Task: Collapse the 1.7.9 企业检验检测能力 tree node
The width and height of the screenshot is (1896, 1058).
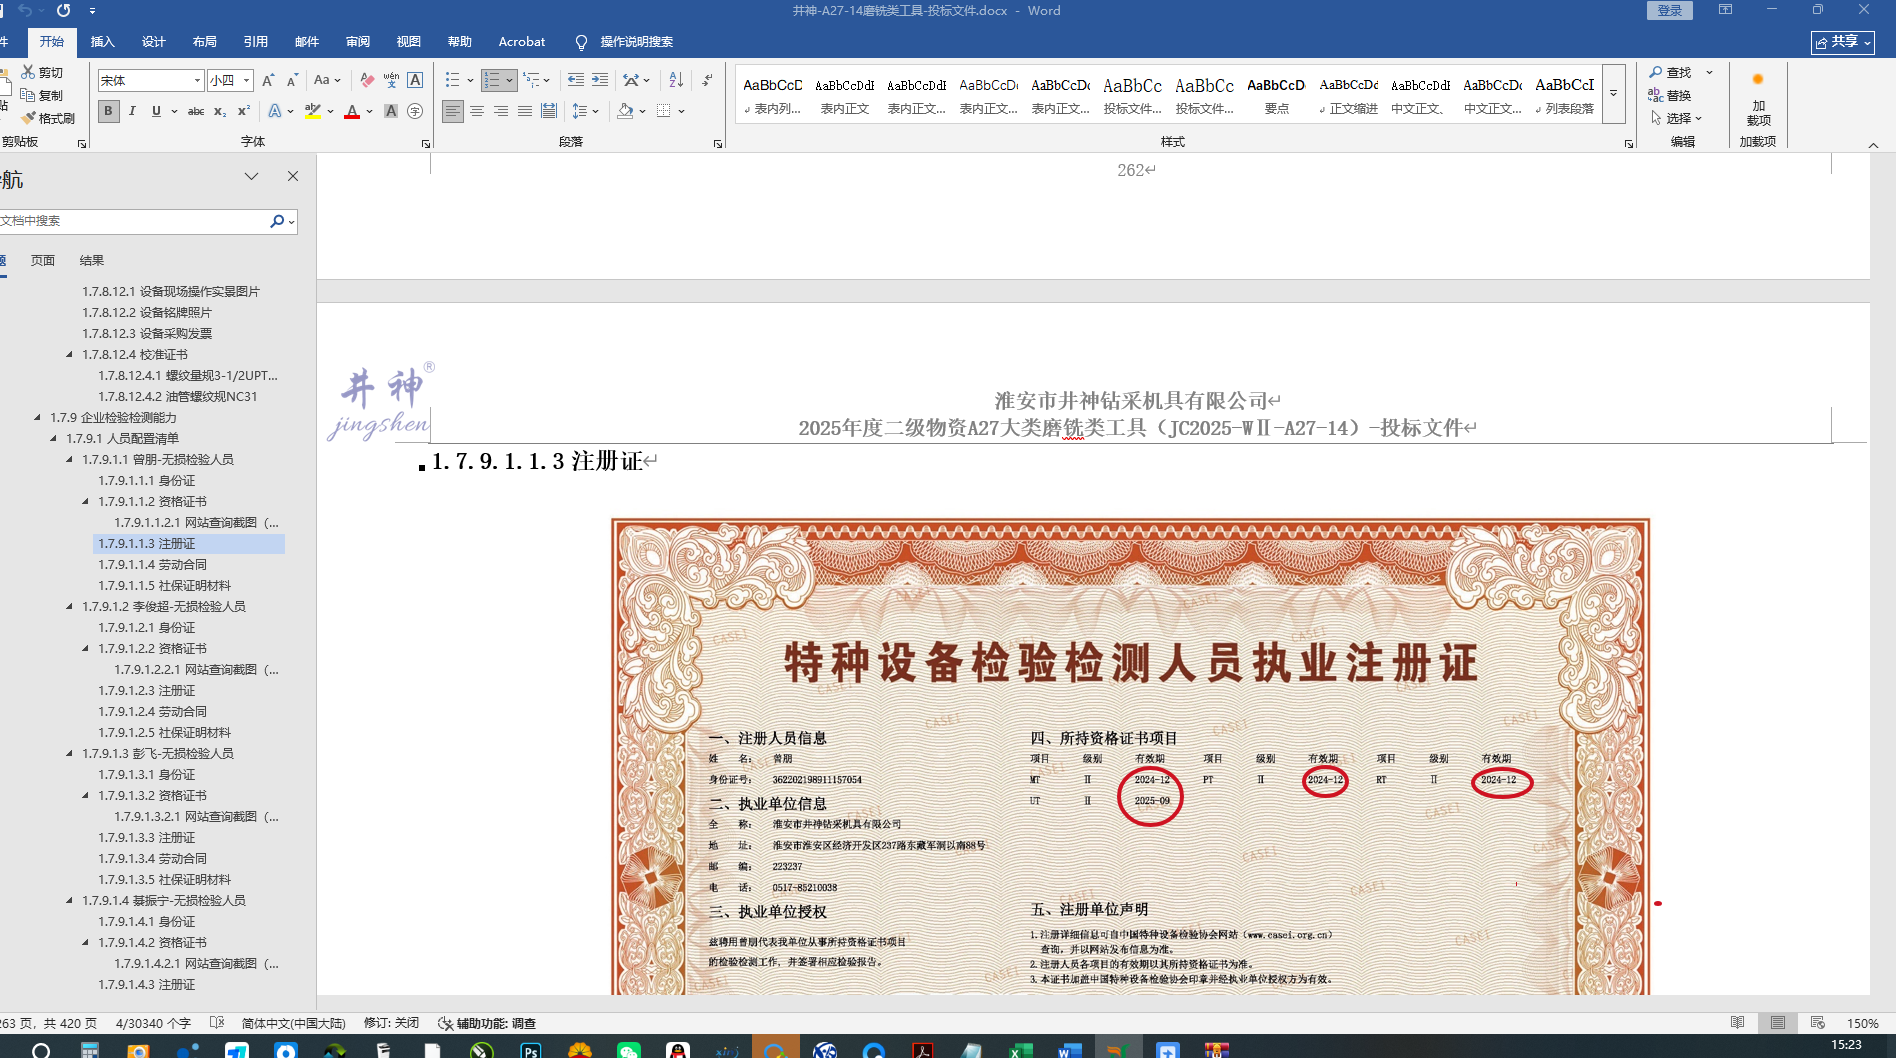Action: [38, 418]
